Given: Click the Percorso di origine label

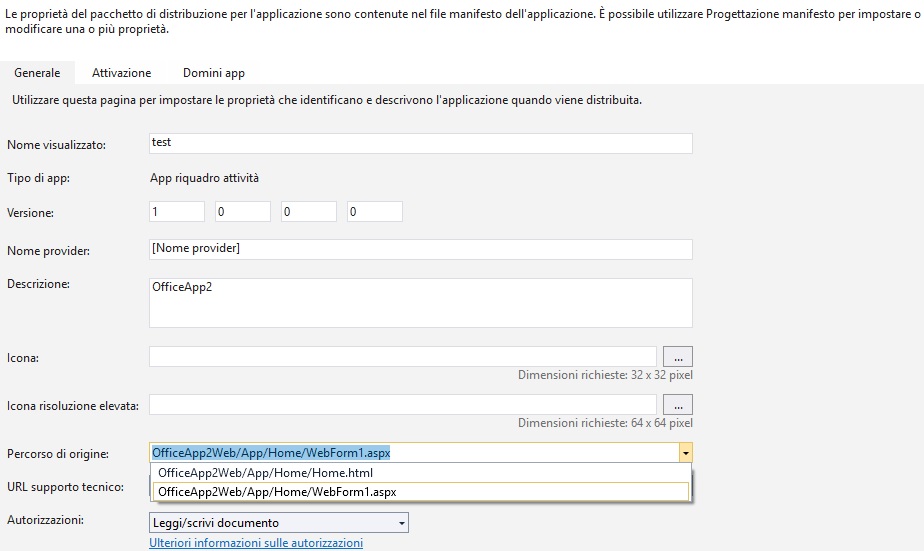Looking at the screenshot, I should point(58,454).
